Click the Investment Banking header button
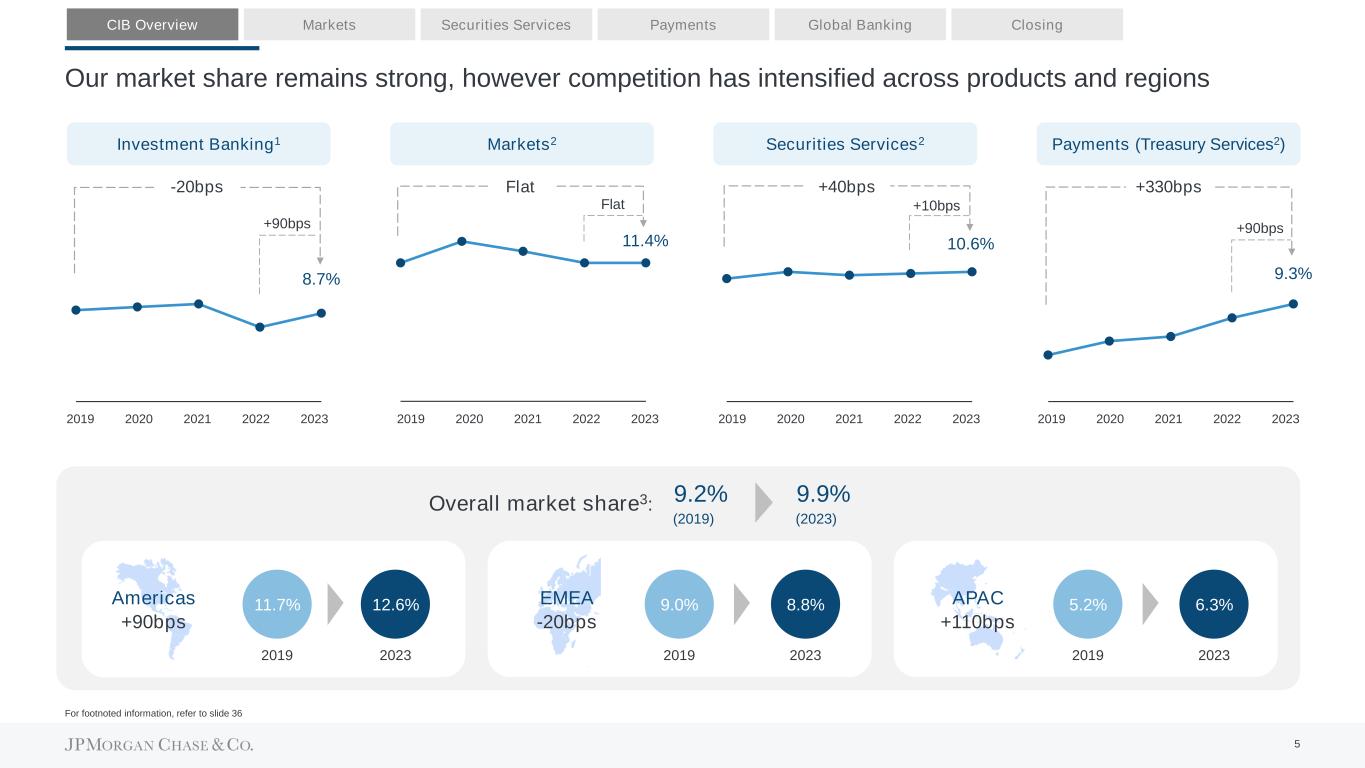Image resolution: width=1365 pixels, height=768 pixels. (x=198, y=144)
